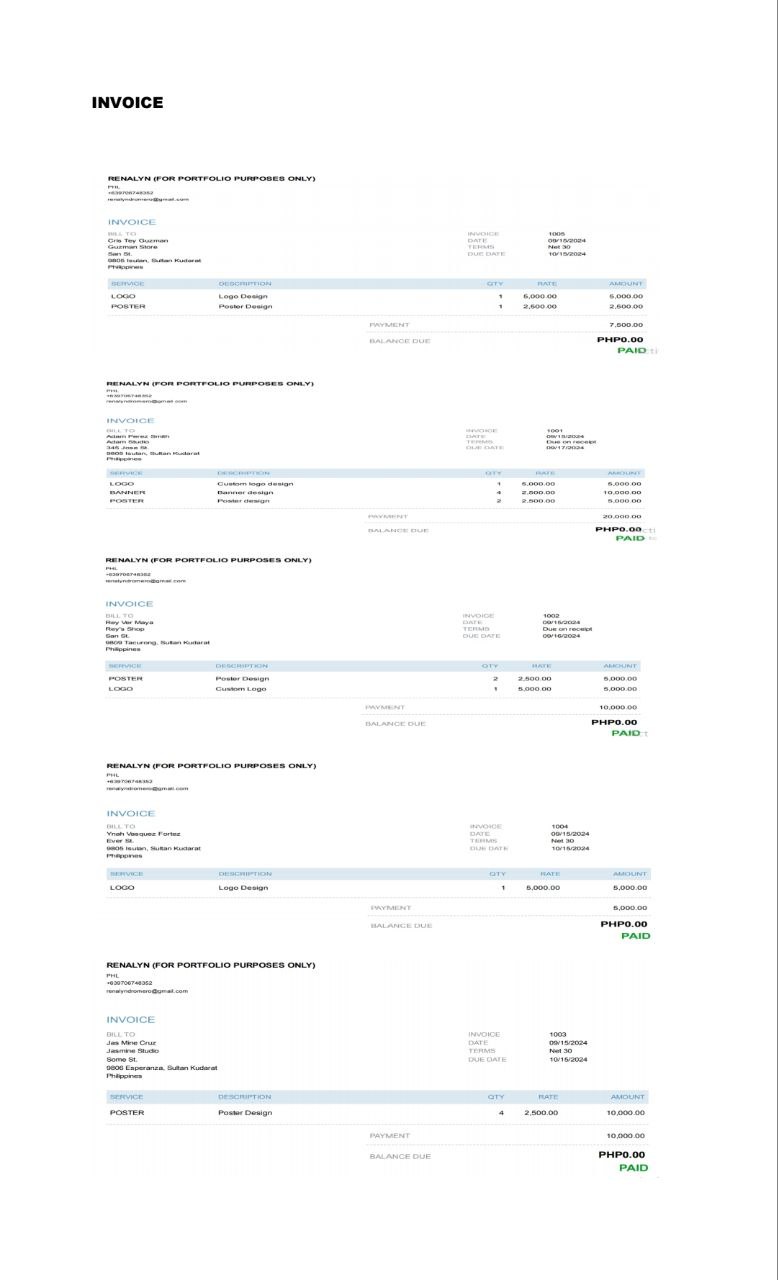Click the 9809 Tacurong address line
This screenshot has width=778, height=1280.
[158, 642]
